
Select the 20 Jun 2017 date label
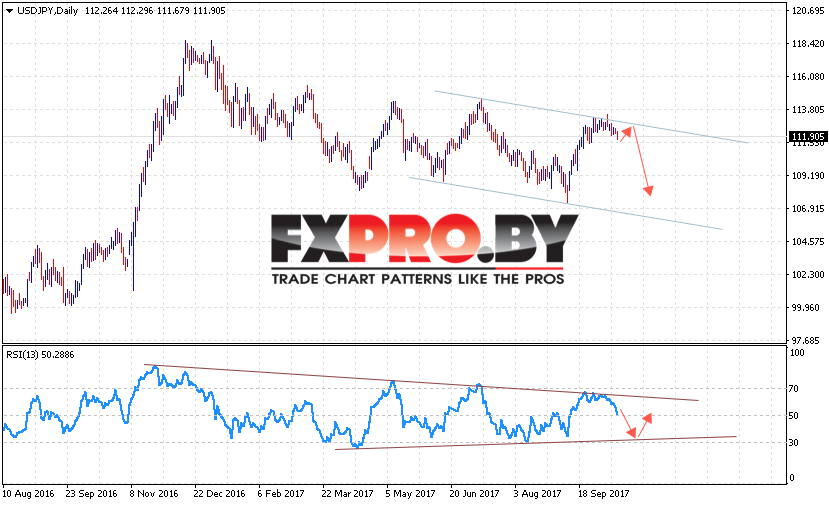point(474,494)
